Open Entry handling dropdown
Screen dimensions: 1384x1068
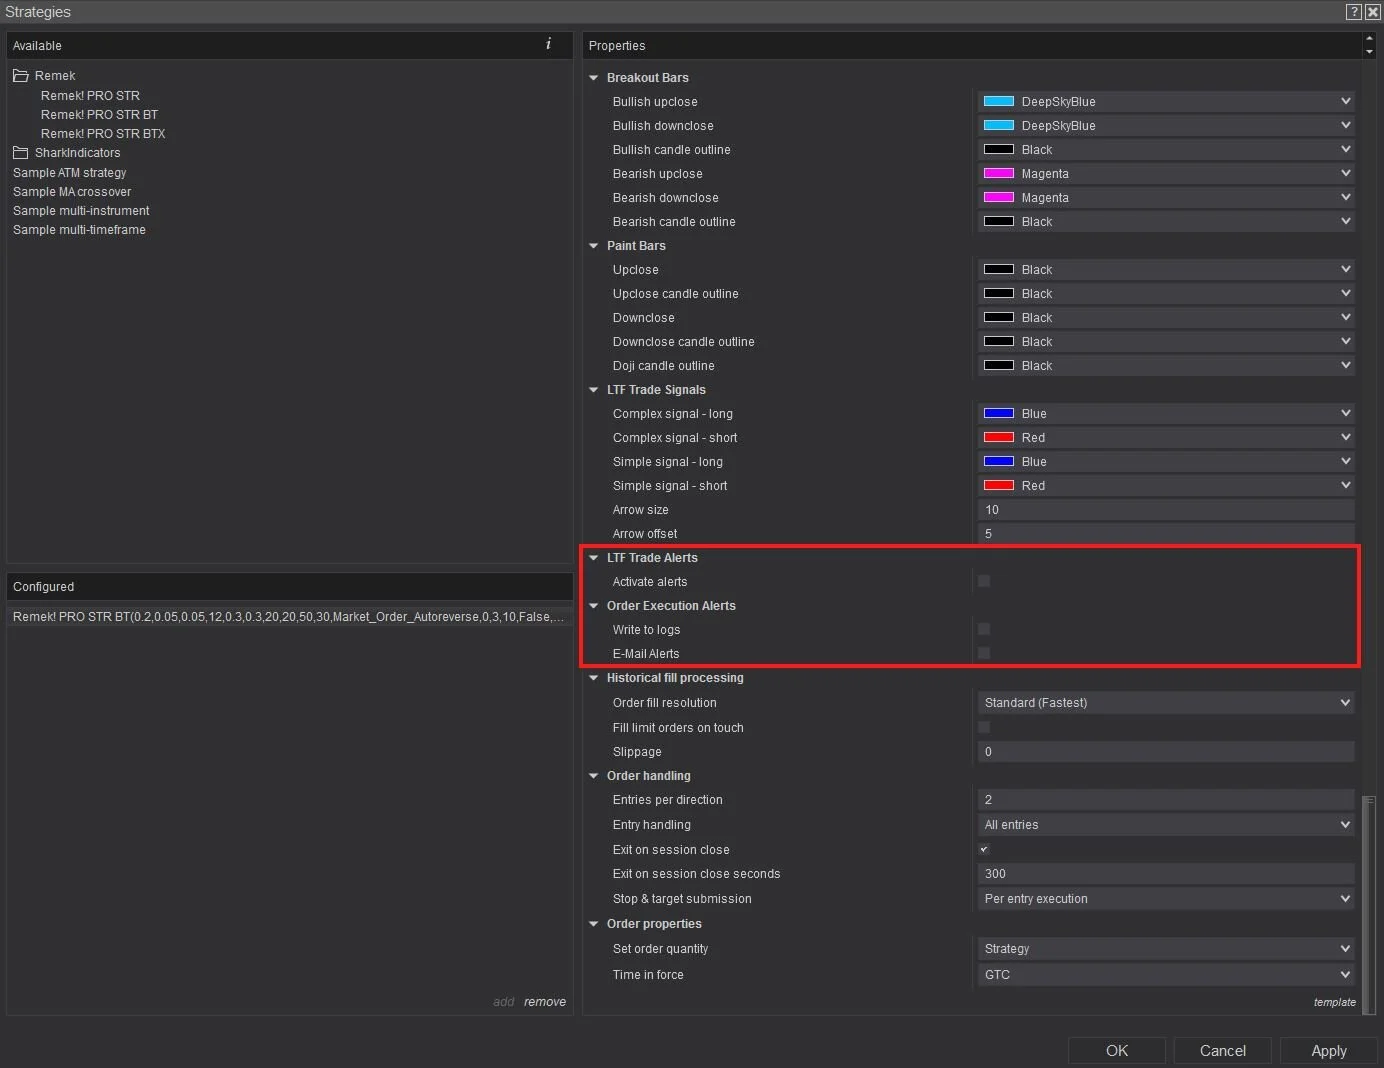click(x=1166, y=824)
